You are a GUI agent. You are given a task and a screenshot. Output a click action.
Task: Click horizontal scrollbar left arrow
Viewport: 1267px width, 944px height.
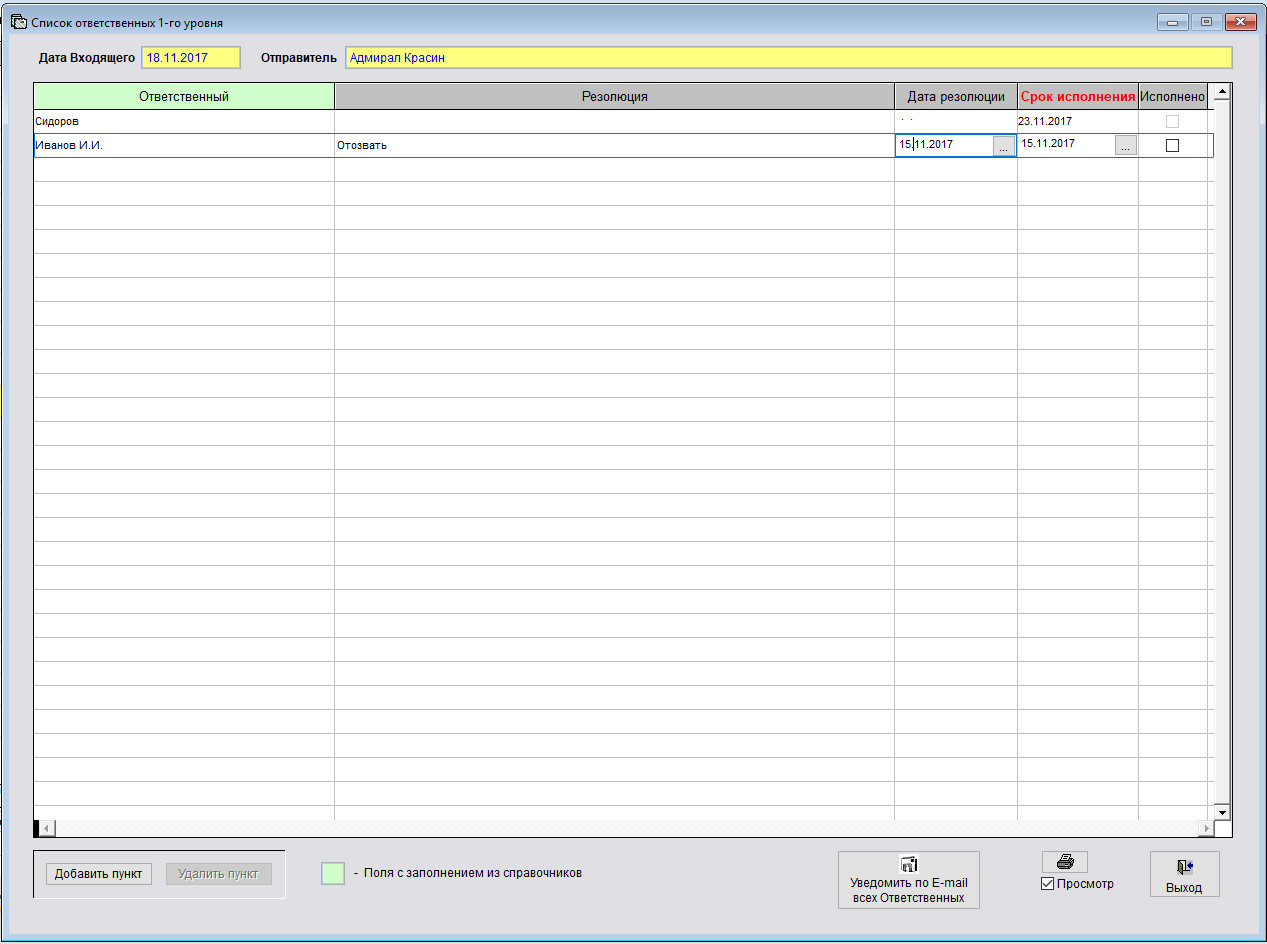pos(47,828)
